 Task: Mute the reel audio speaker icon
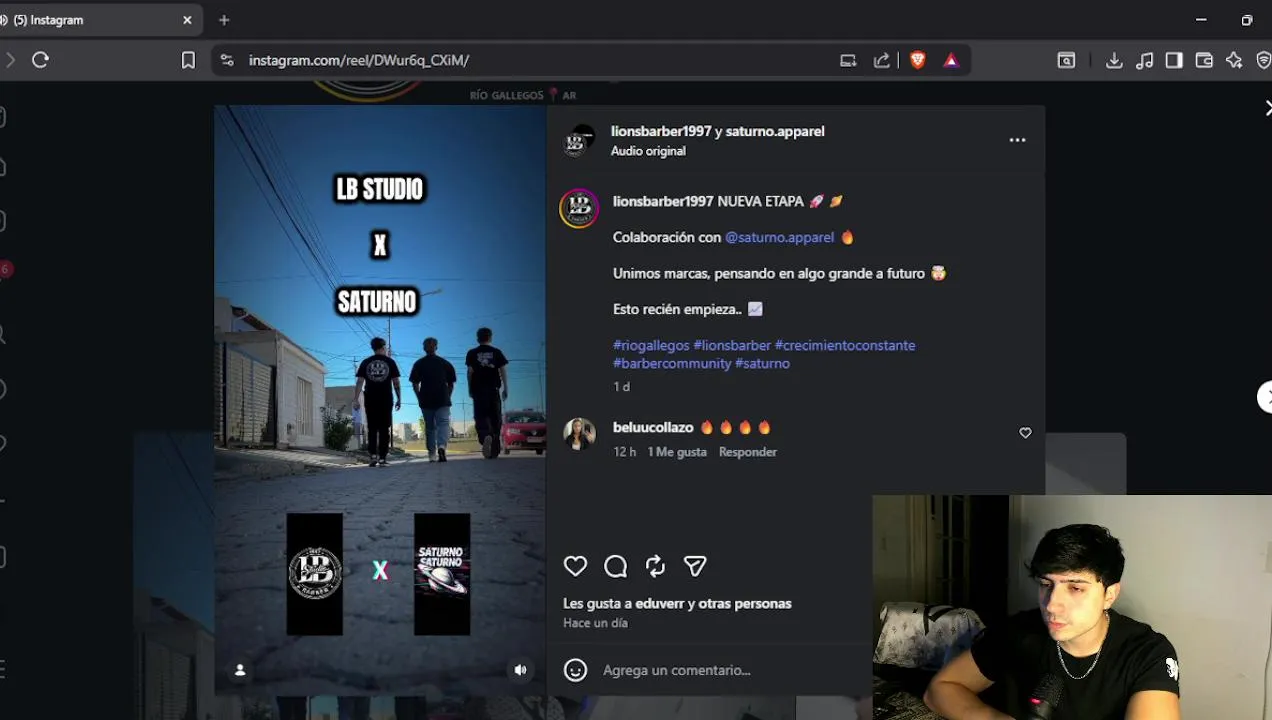pyautogui.click(x=520, y=670)
